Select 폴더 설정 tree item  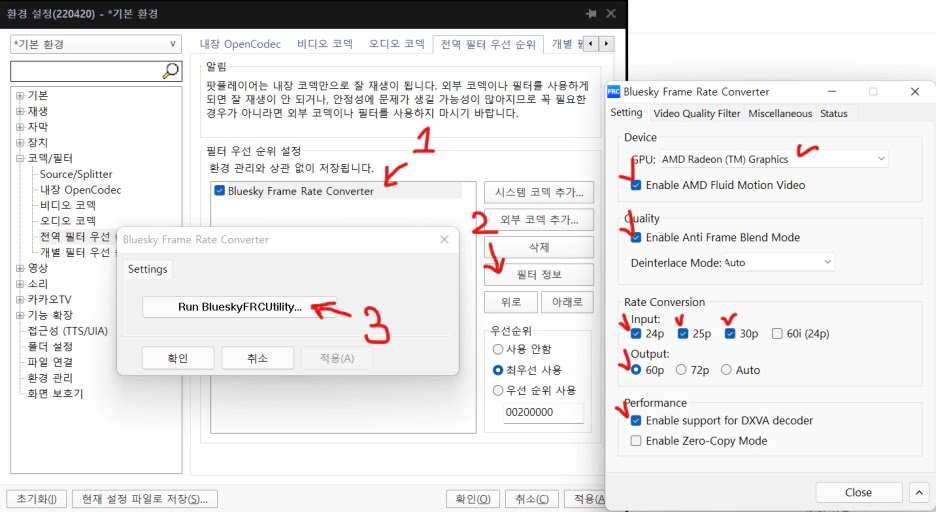pos(50,346)
